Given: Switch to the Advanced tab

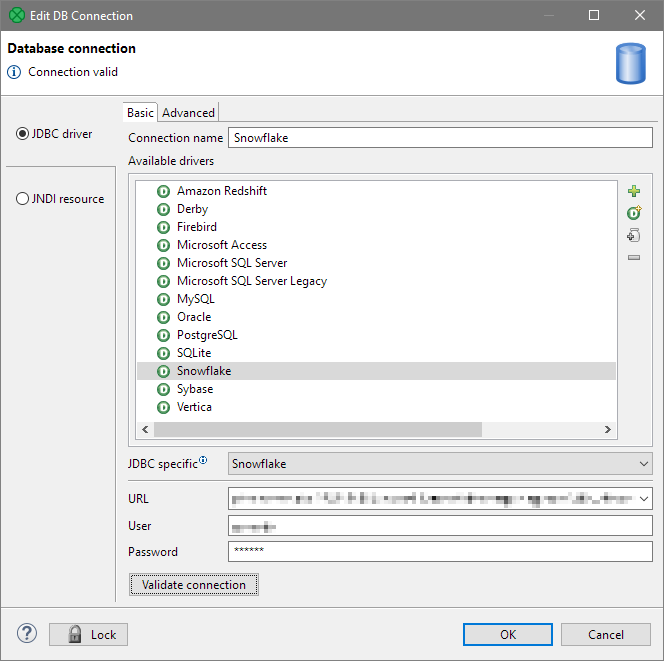Looking at the screenshot, I should tap(188, 113).
